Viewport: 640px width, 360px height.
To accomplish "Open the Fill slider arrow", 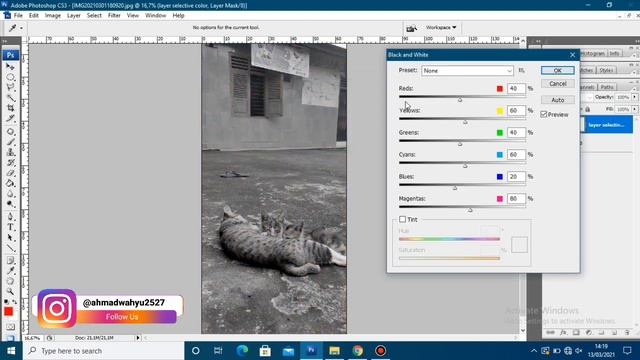I will pos(635,109).
